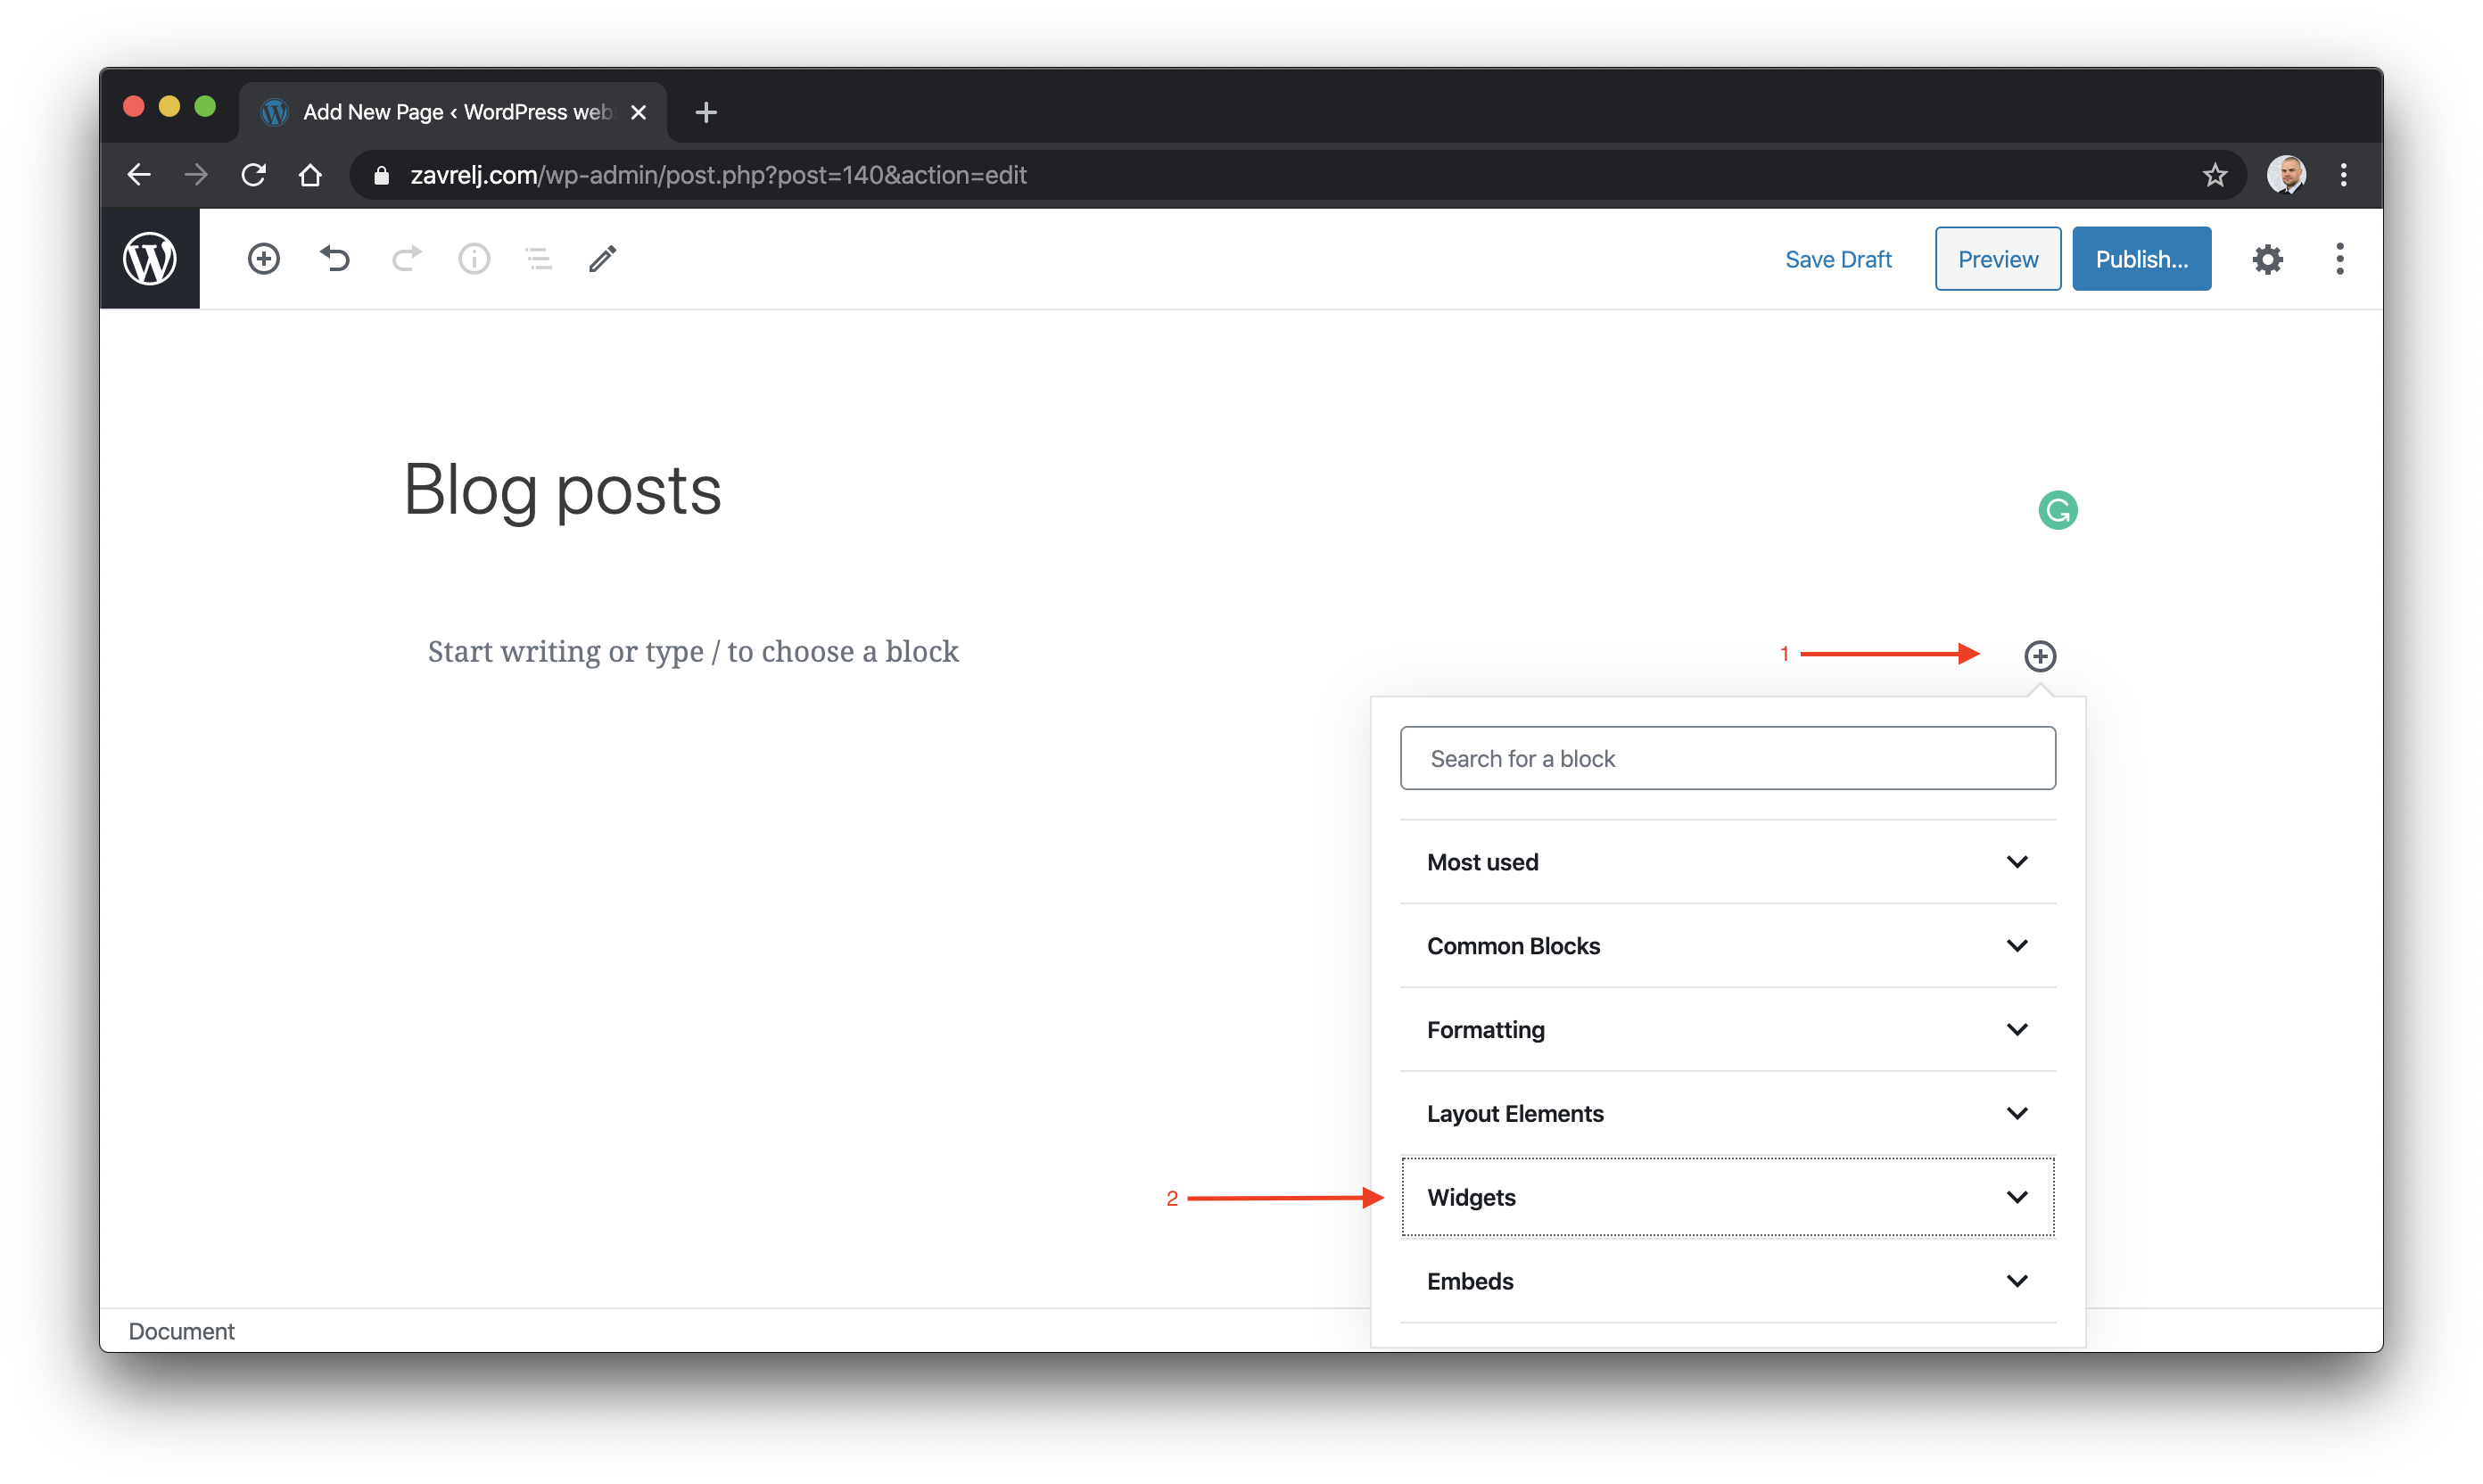The image size is (2483, 1484).
Task: Expand the Widgets section
Action: pos(1727,1197)
